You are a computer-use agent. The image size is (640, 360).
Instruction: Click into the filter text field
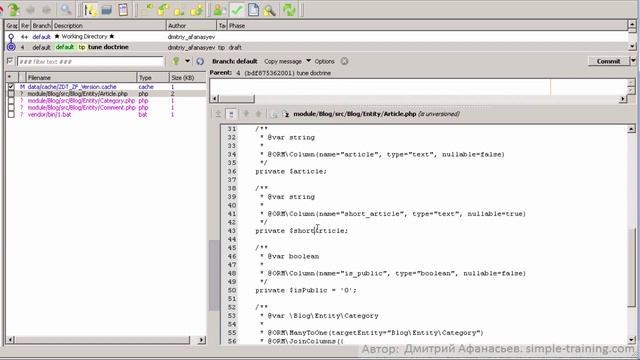(90, 62)
